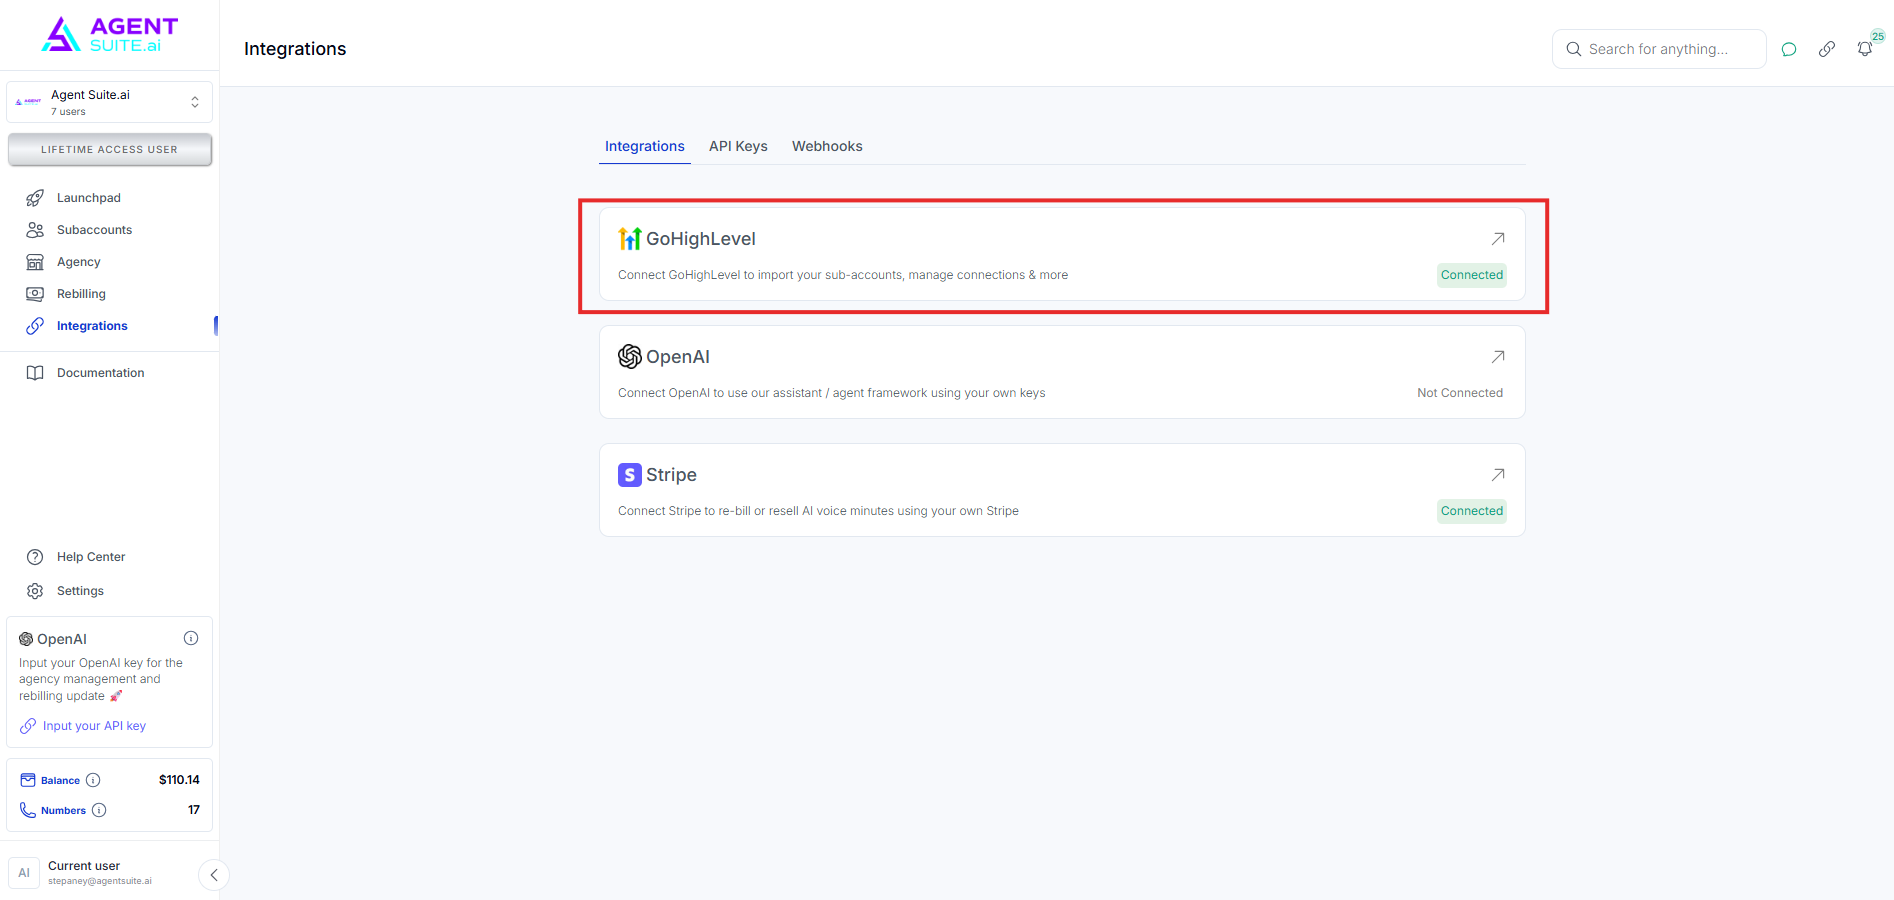Open Launchpad from the sidebar
Viewport: 1894px width, 900px height.
88,198
